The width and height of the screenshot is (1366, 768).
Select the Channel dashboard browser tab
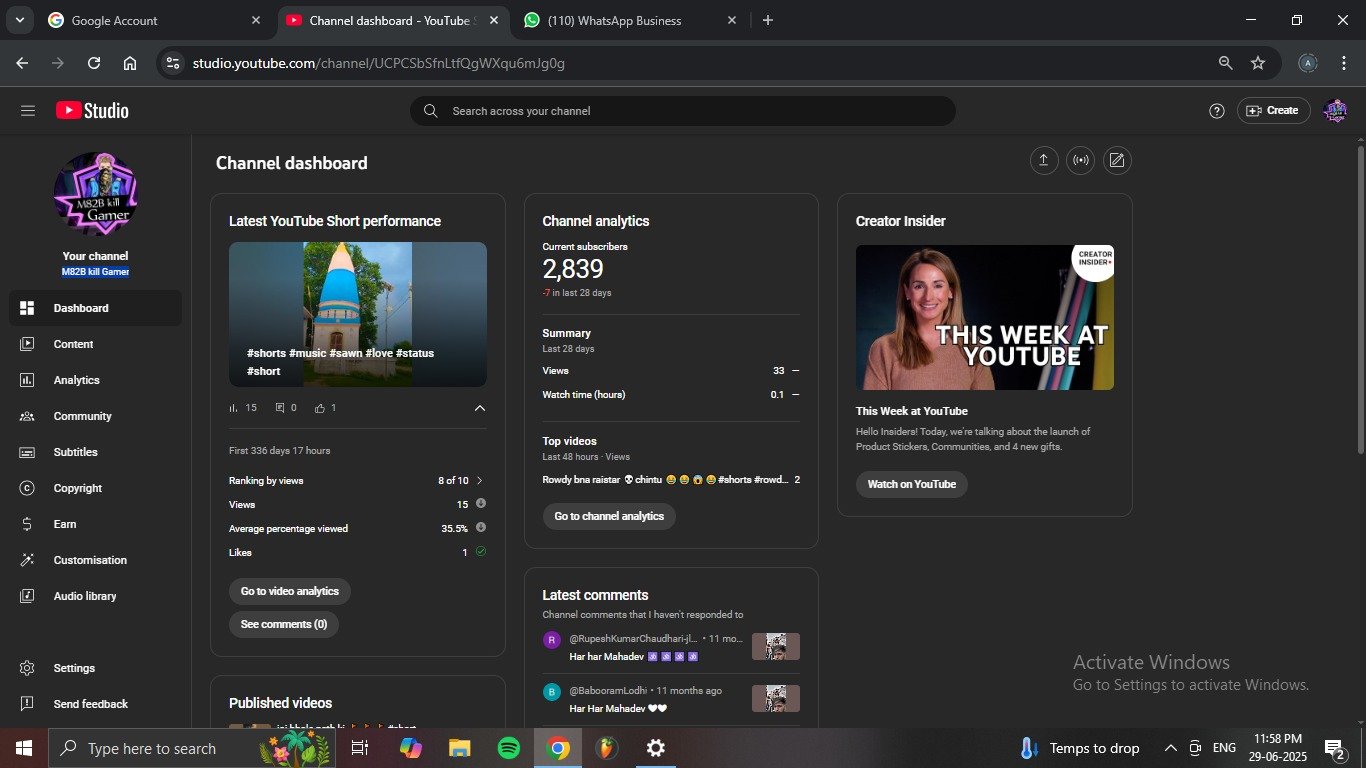392,20
